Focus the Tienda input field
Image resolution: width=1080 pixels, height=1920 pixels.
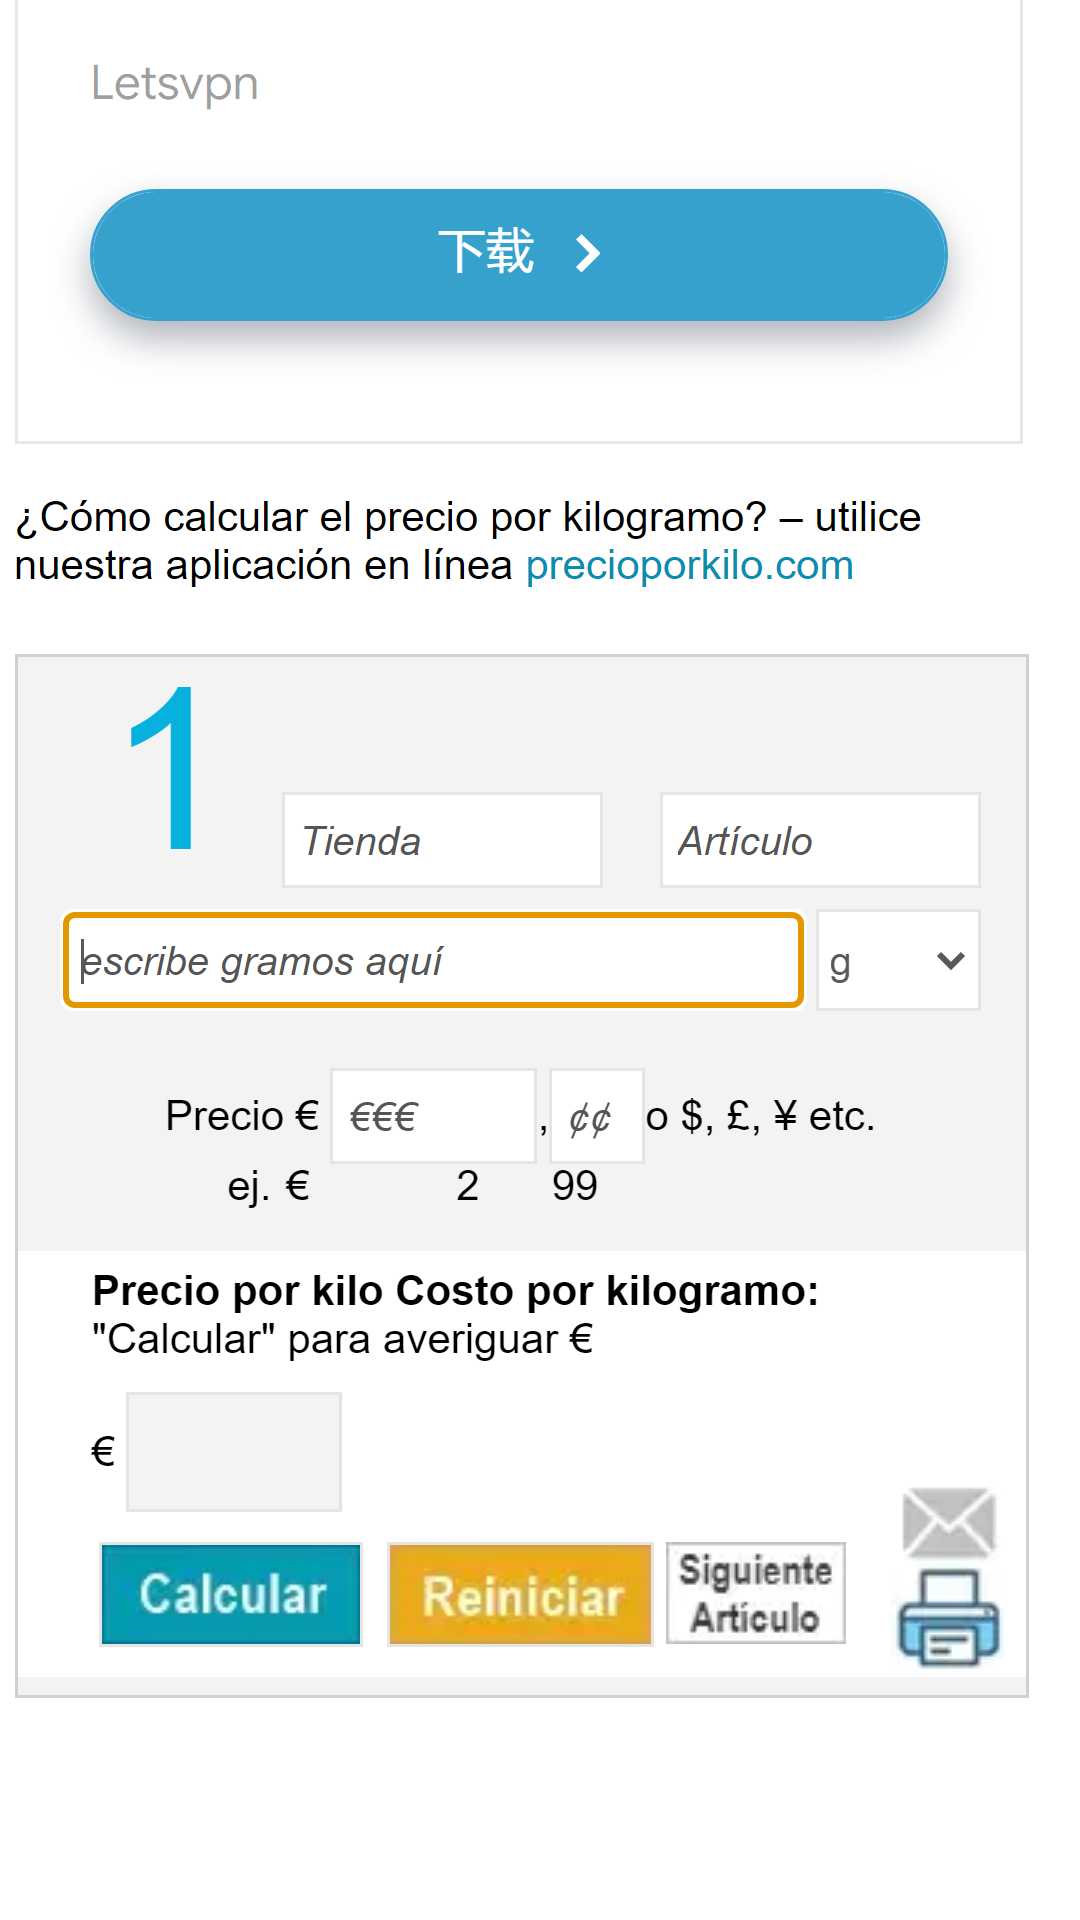[x=442, y=840]
